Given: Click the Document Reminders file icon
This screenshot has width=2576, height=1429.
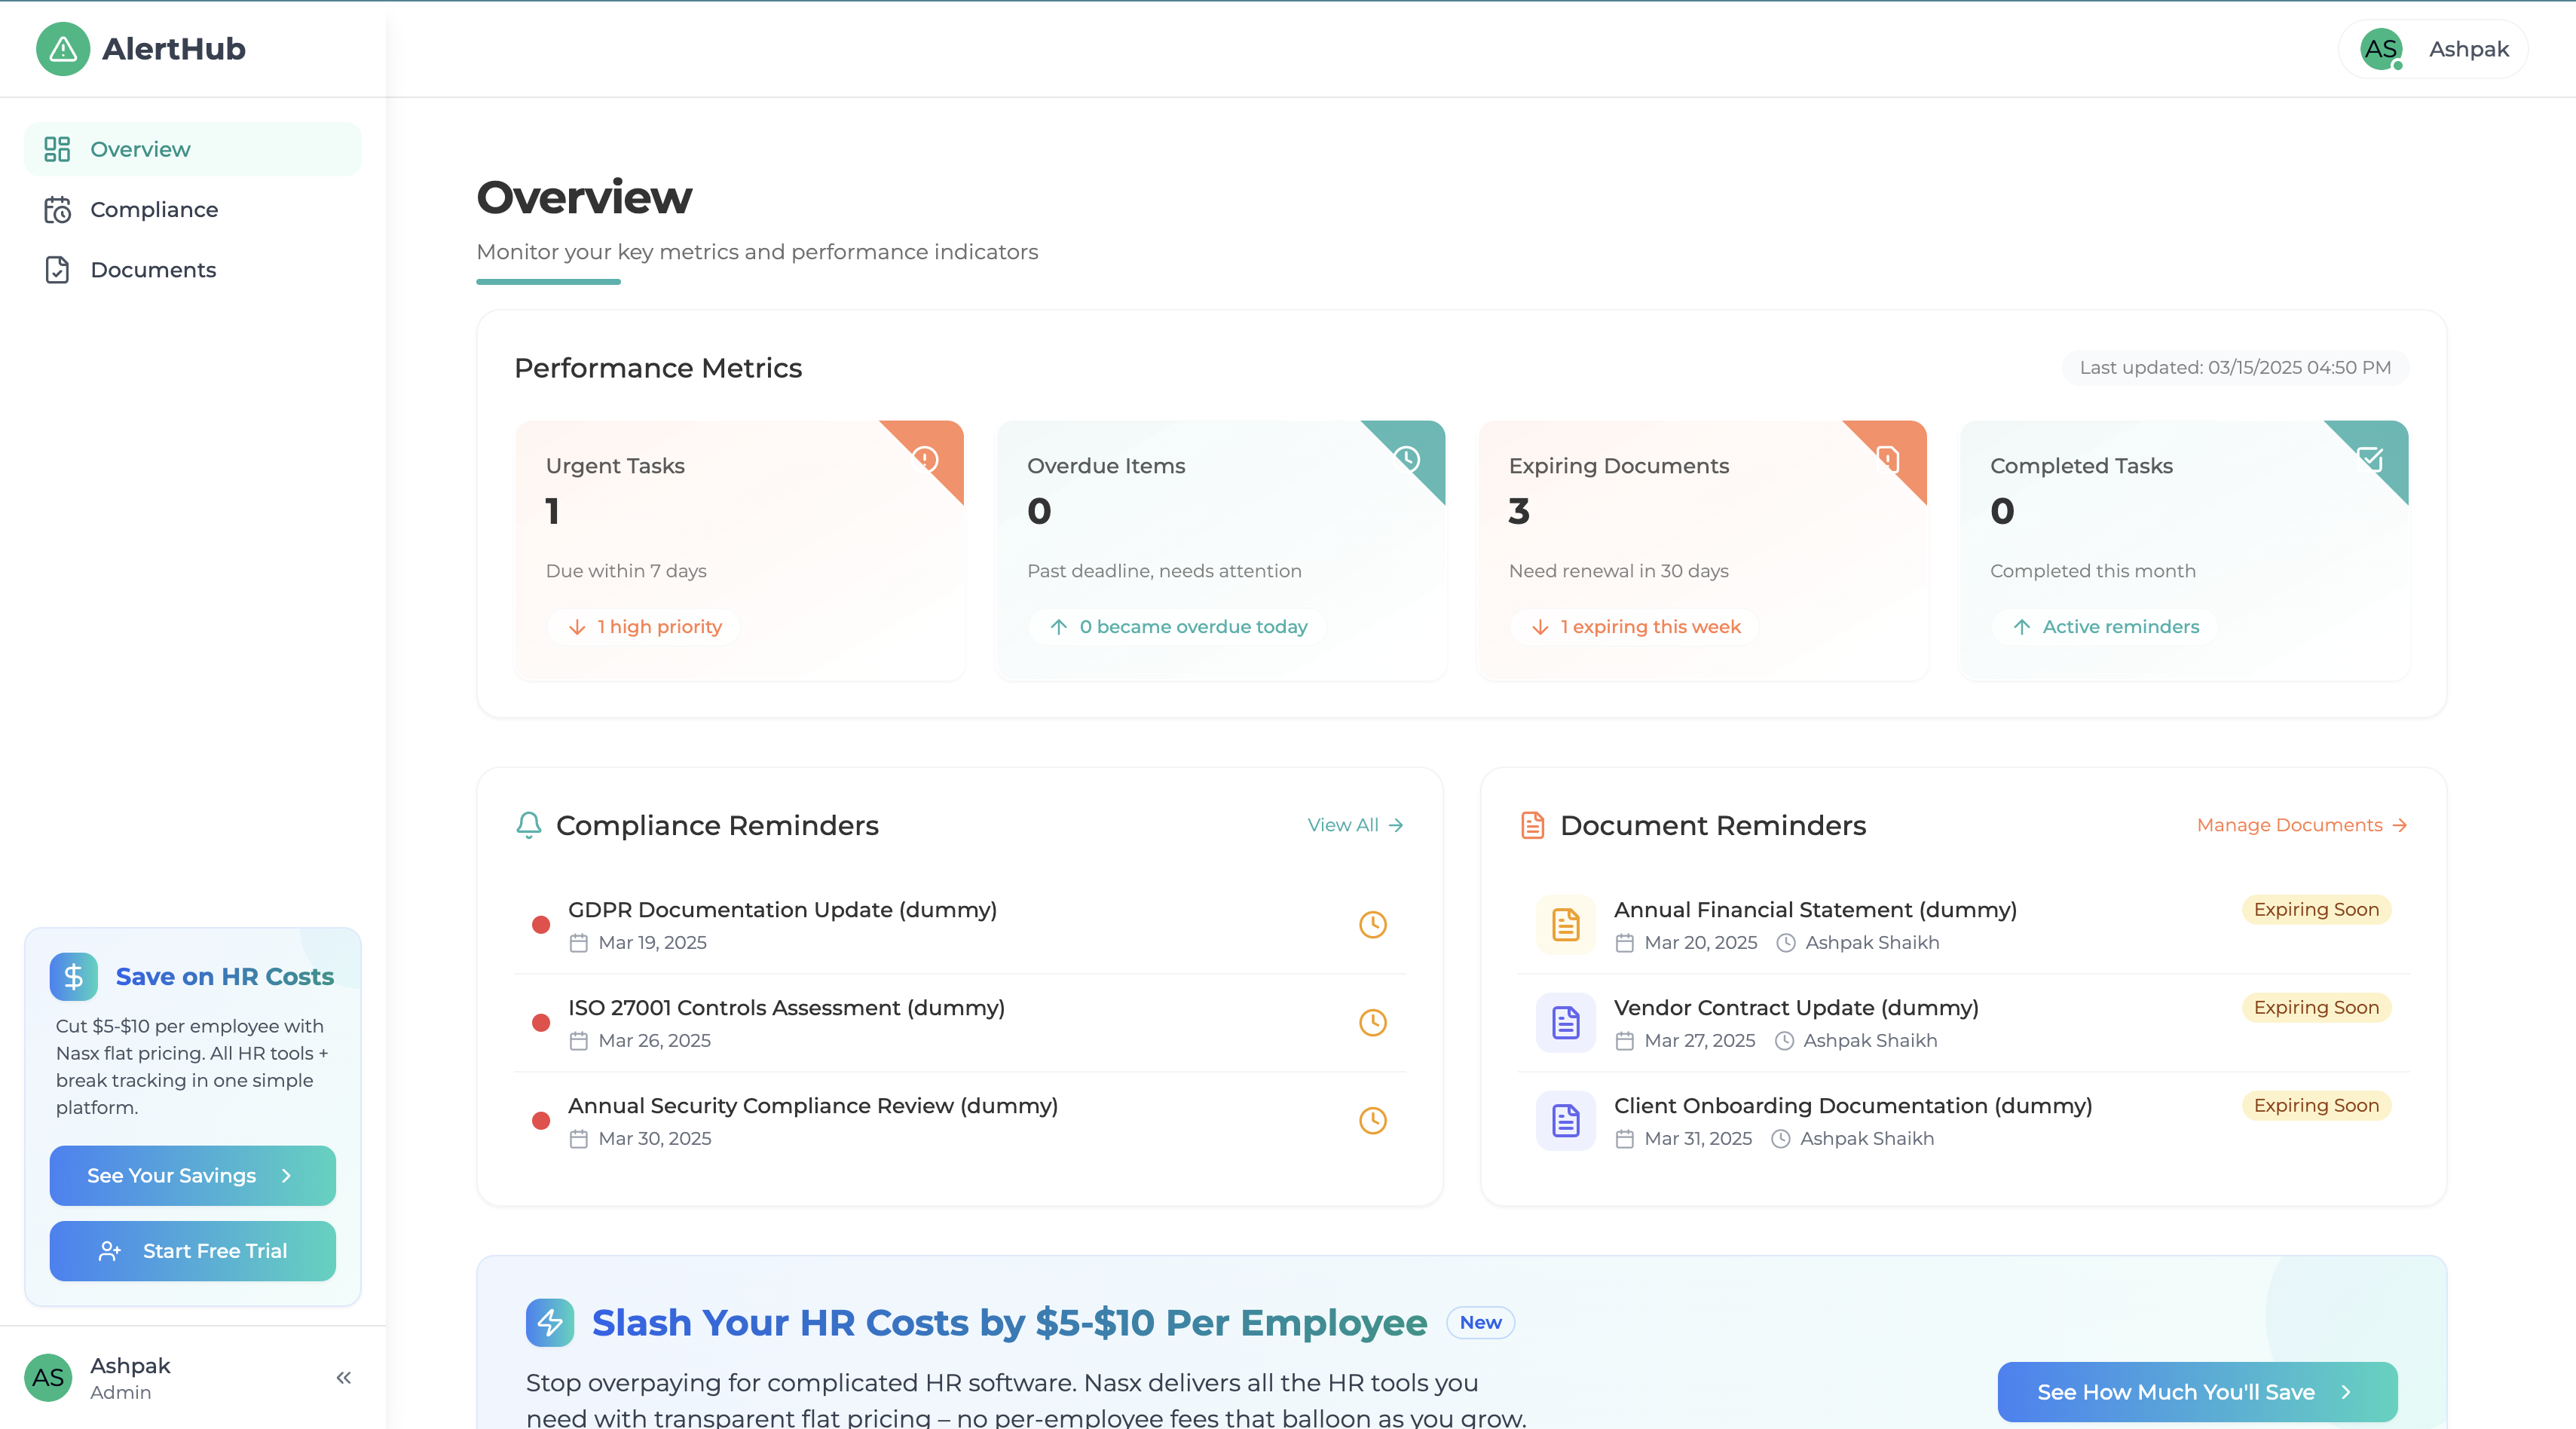Looking at the screenshot, I should [x=1532, y=825].
